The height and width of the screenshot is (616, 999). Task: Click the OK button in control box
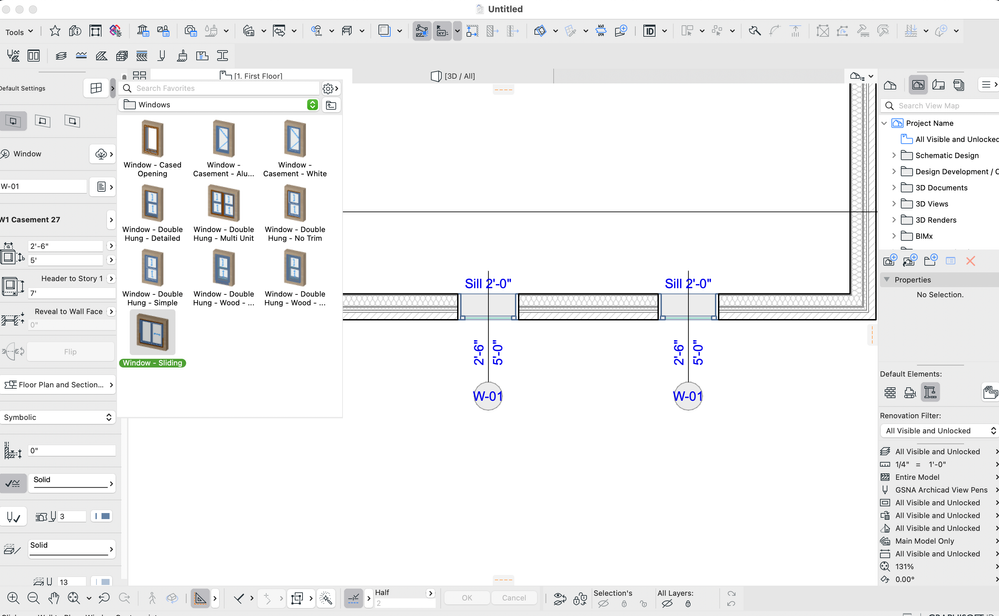tap(467, 598)
